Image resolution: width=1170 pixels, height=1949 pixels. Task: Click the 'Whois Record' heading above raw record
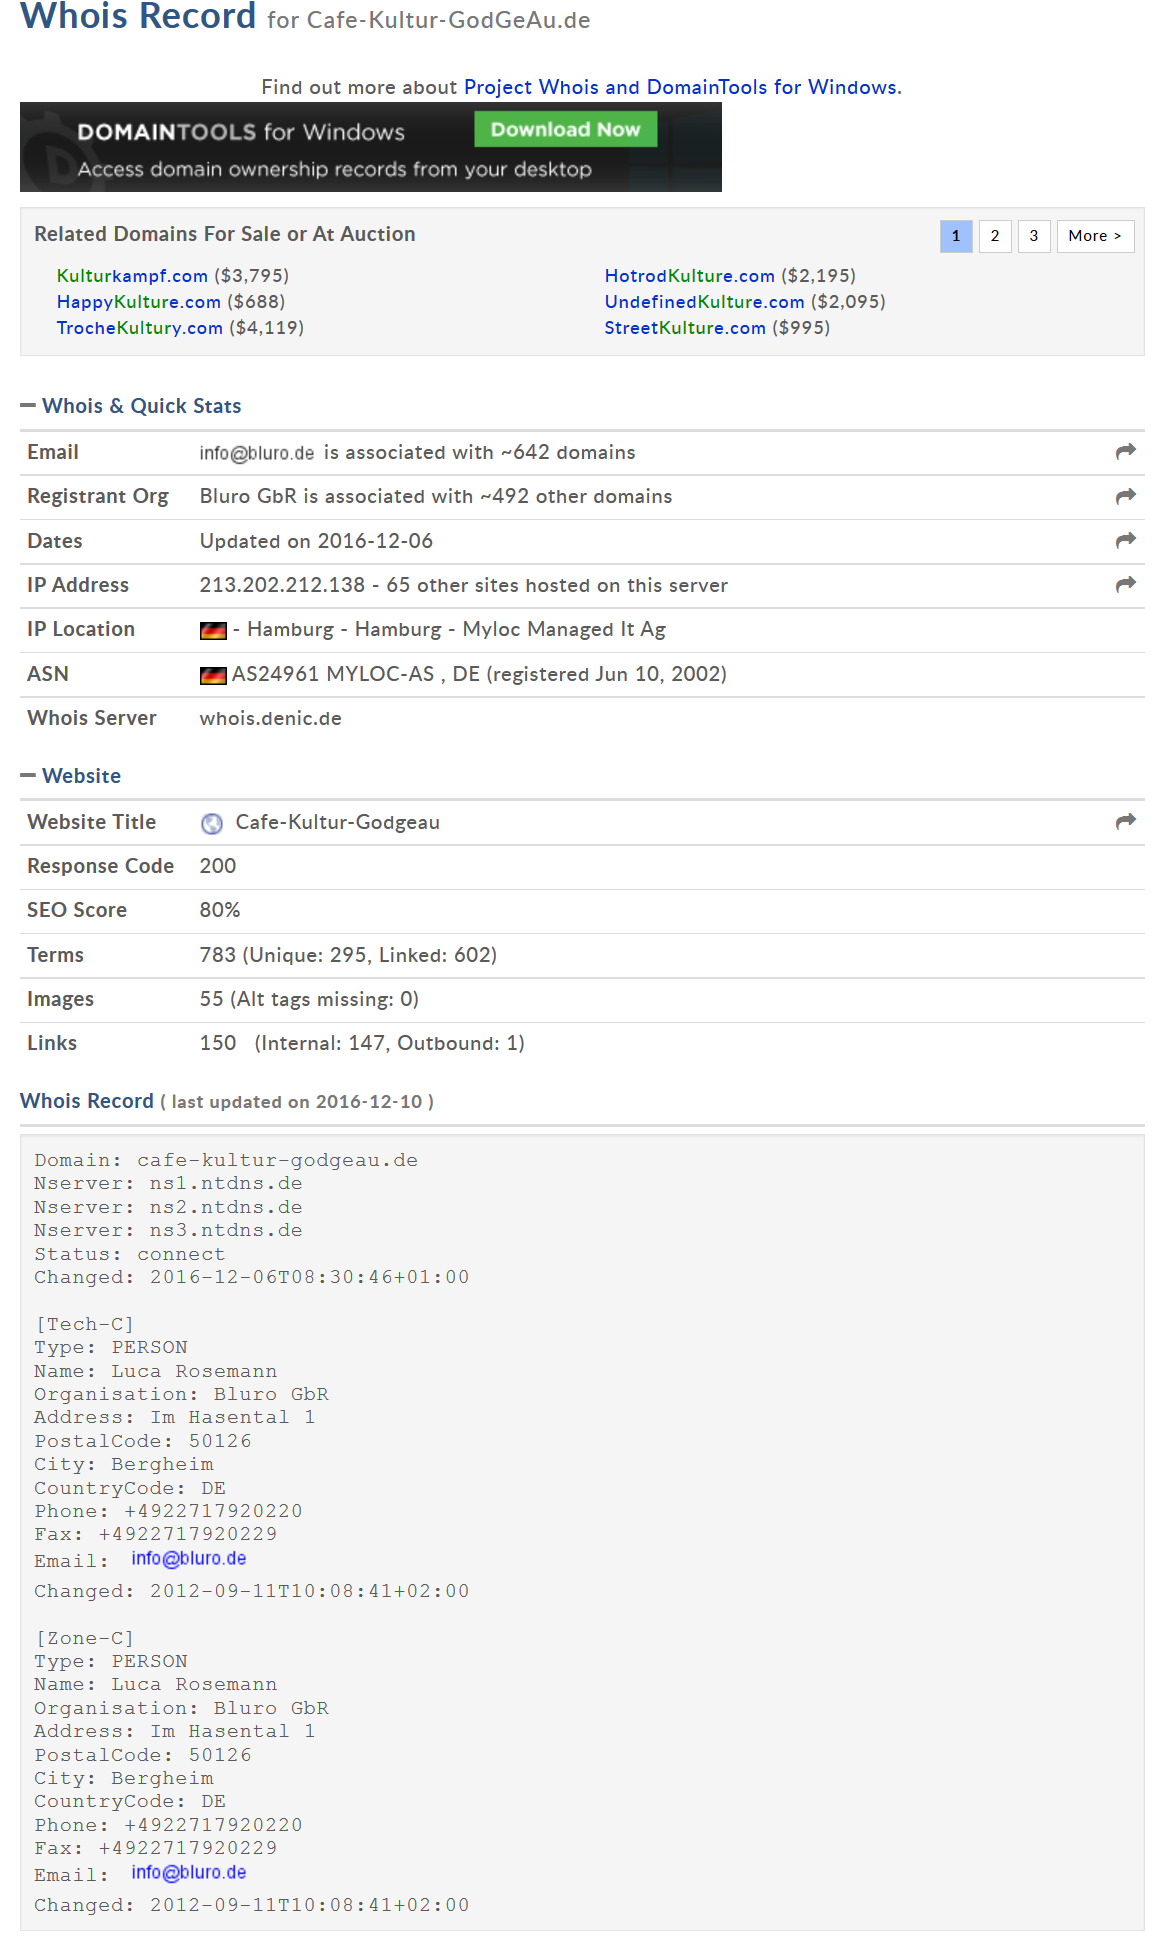pyautogui.click(x=87, y=1101)
